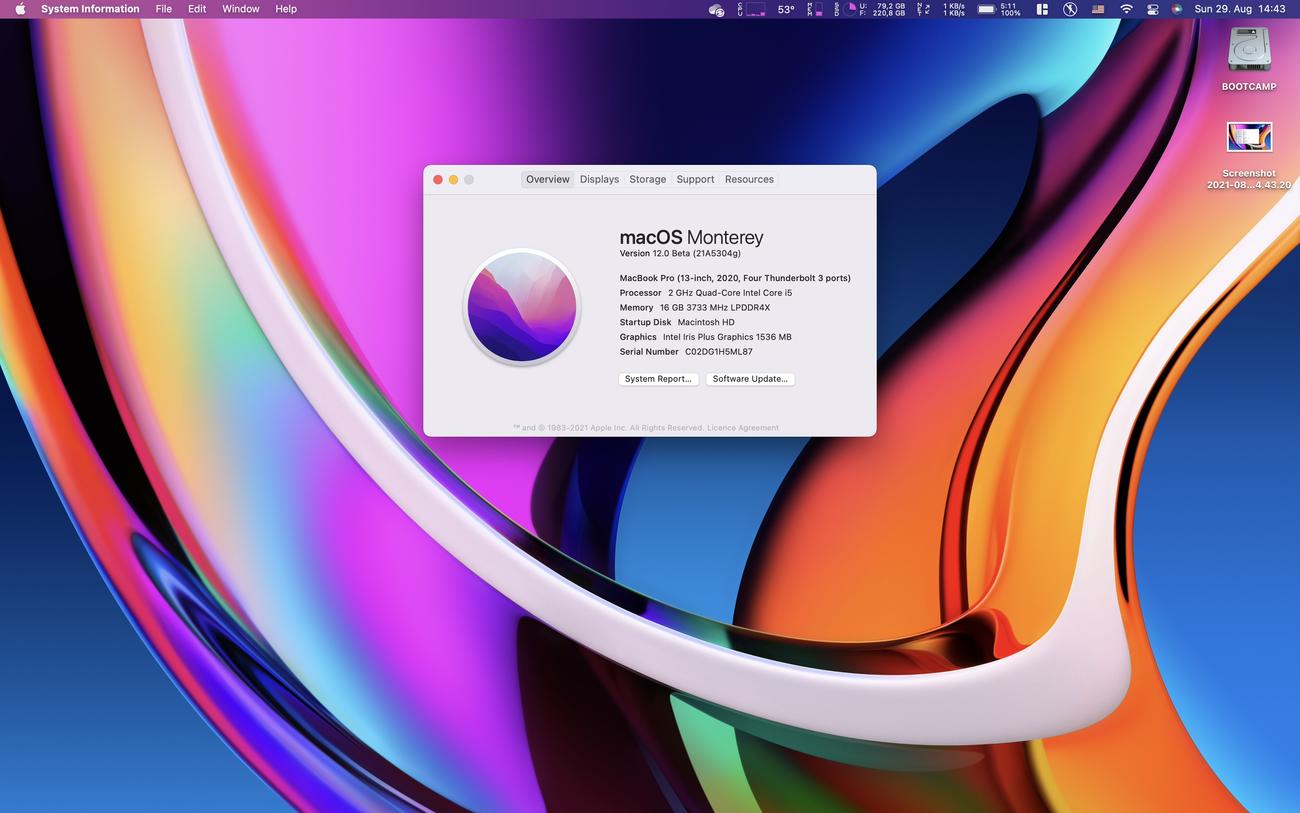This screenshot has height=813, width=1300.
Task: Click the macOS Monterey title text
Action: coord(691,237)
